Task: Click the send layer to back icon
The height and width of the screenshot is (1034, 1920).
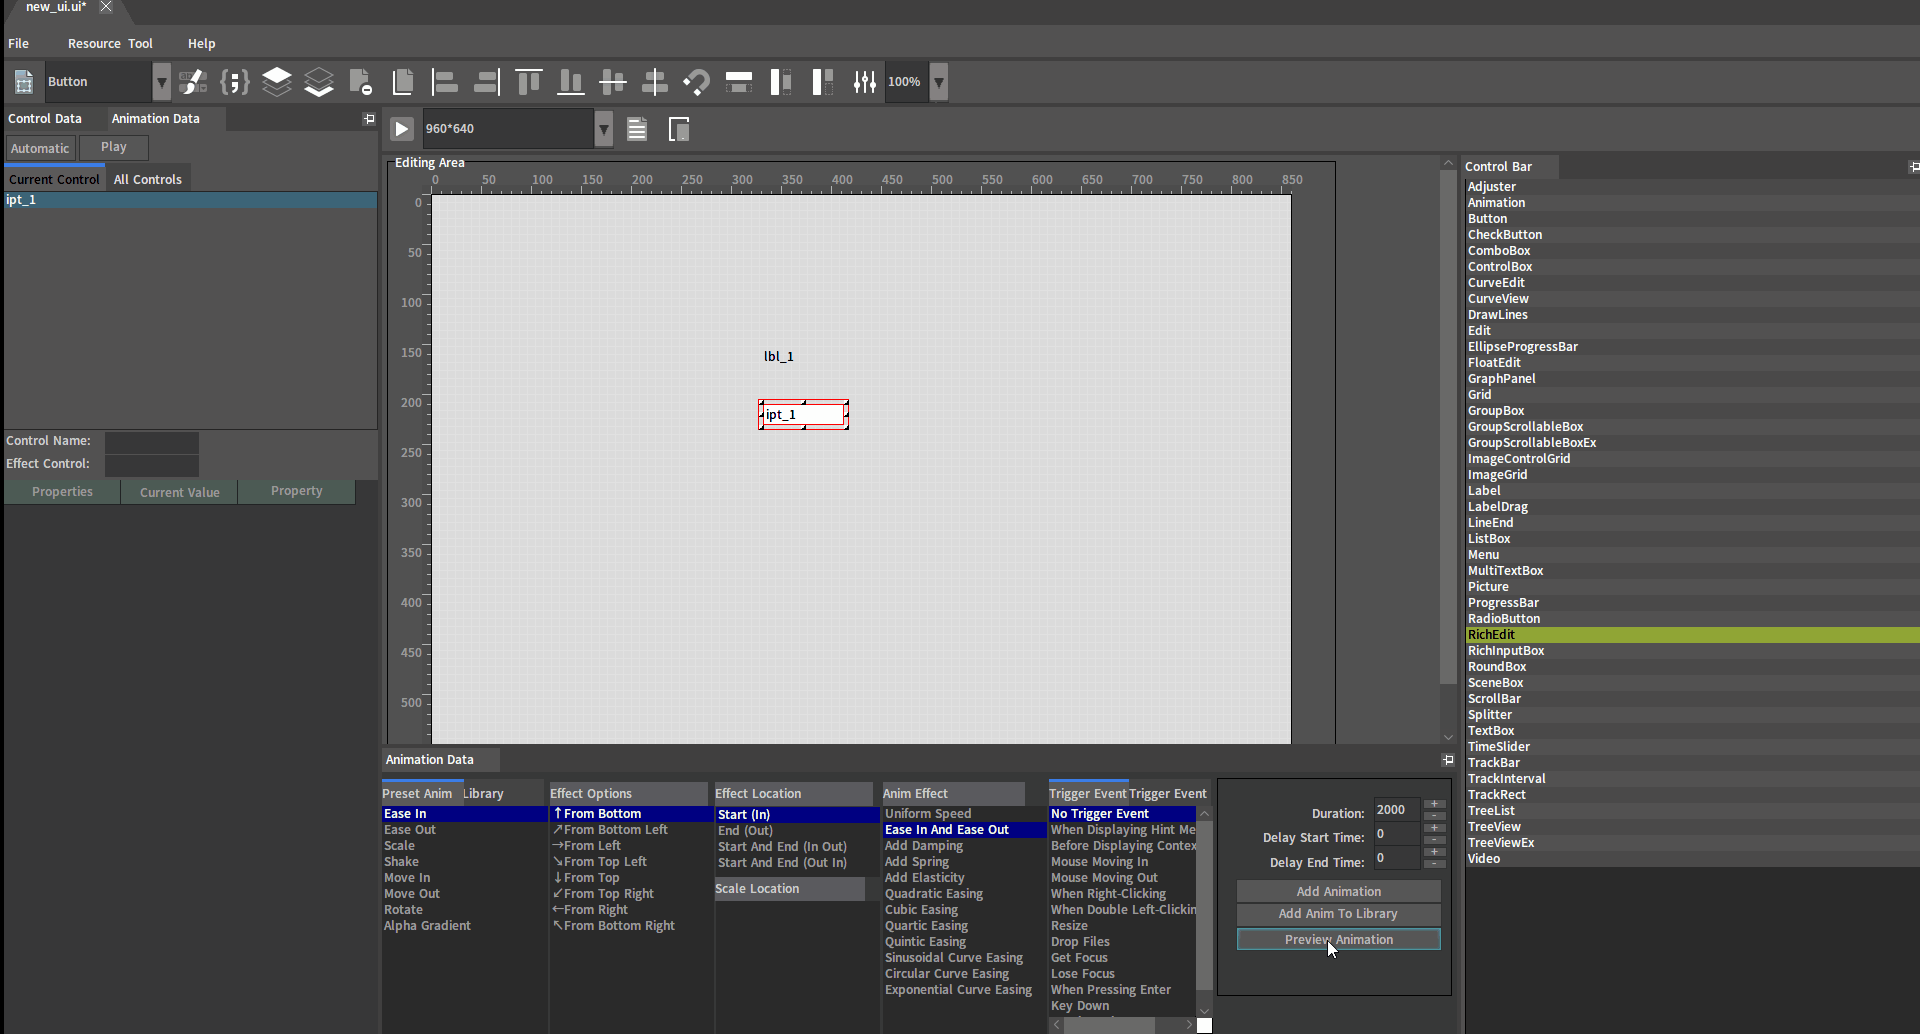Action: click(x=319, y=82)
